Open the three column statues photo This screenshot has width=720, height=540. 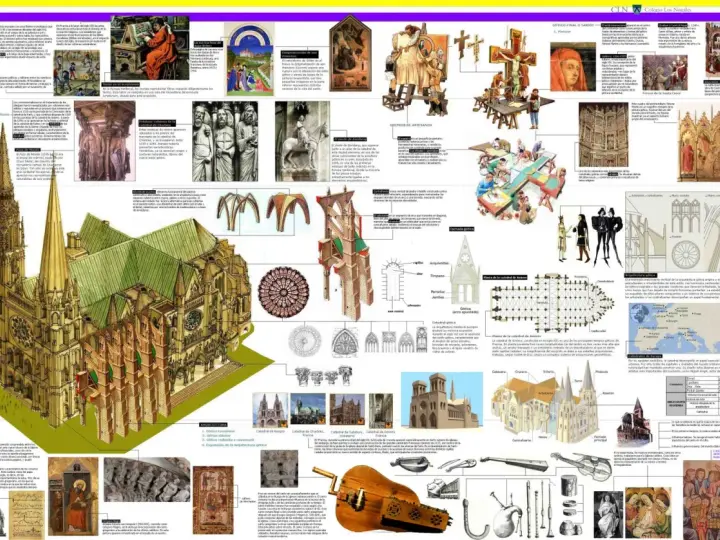pos(225,141)
